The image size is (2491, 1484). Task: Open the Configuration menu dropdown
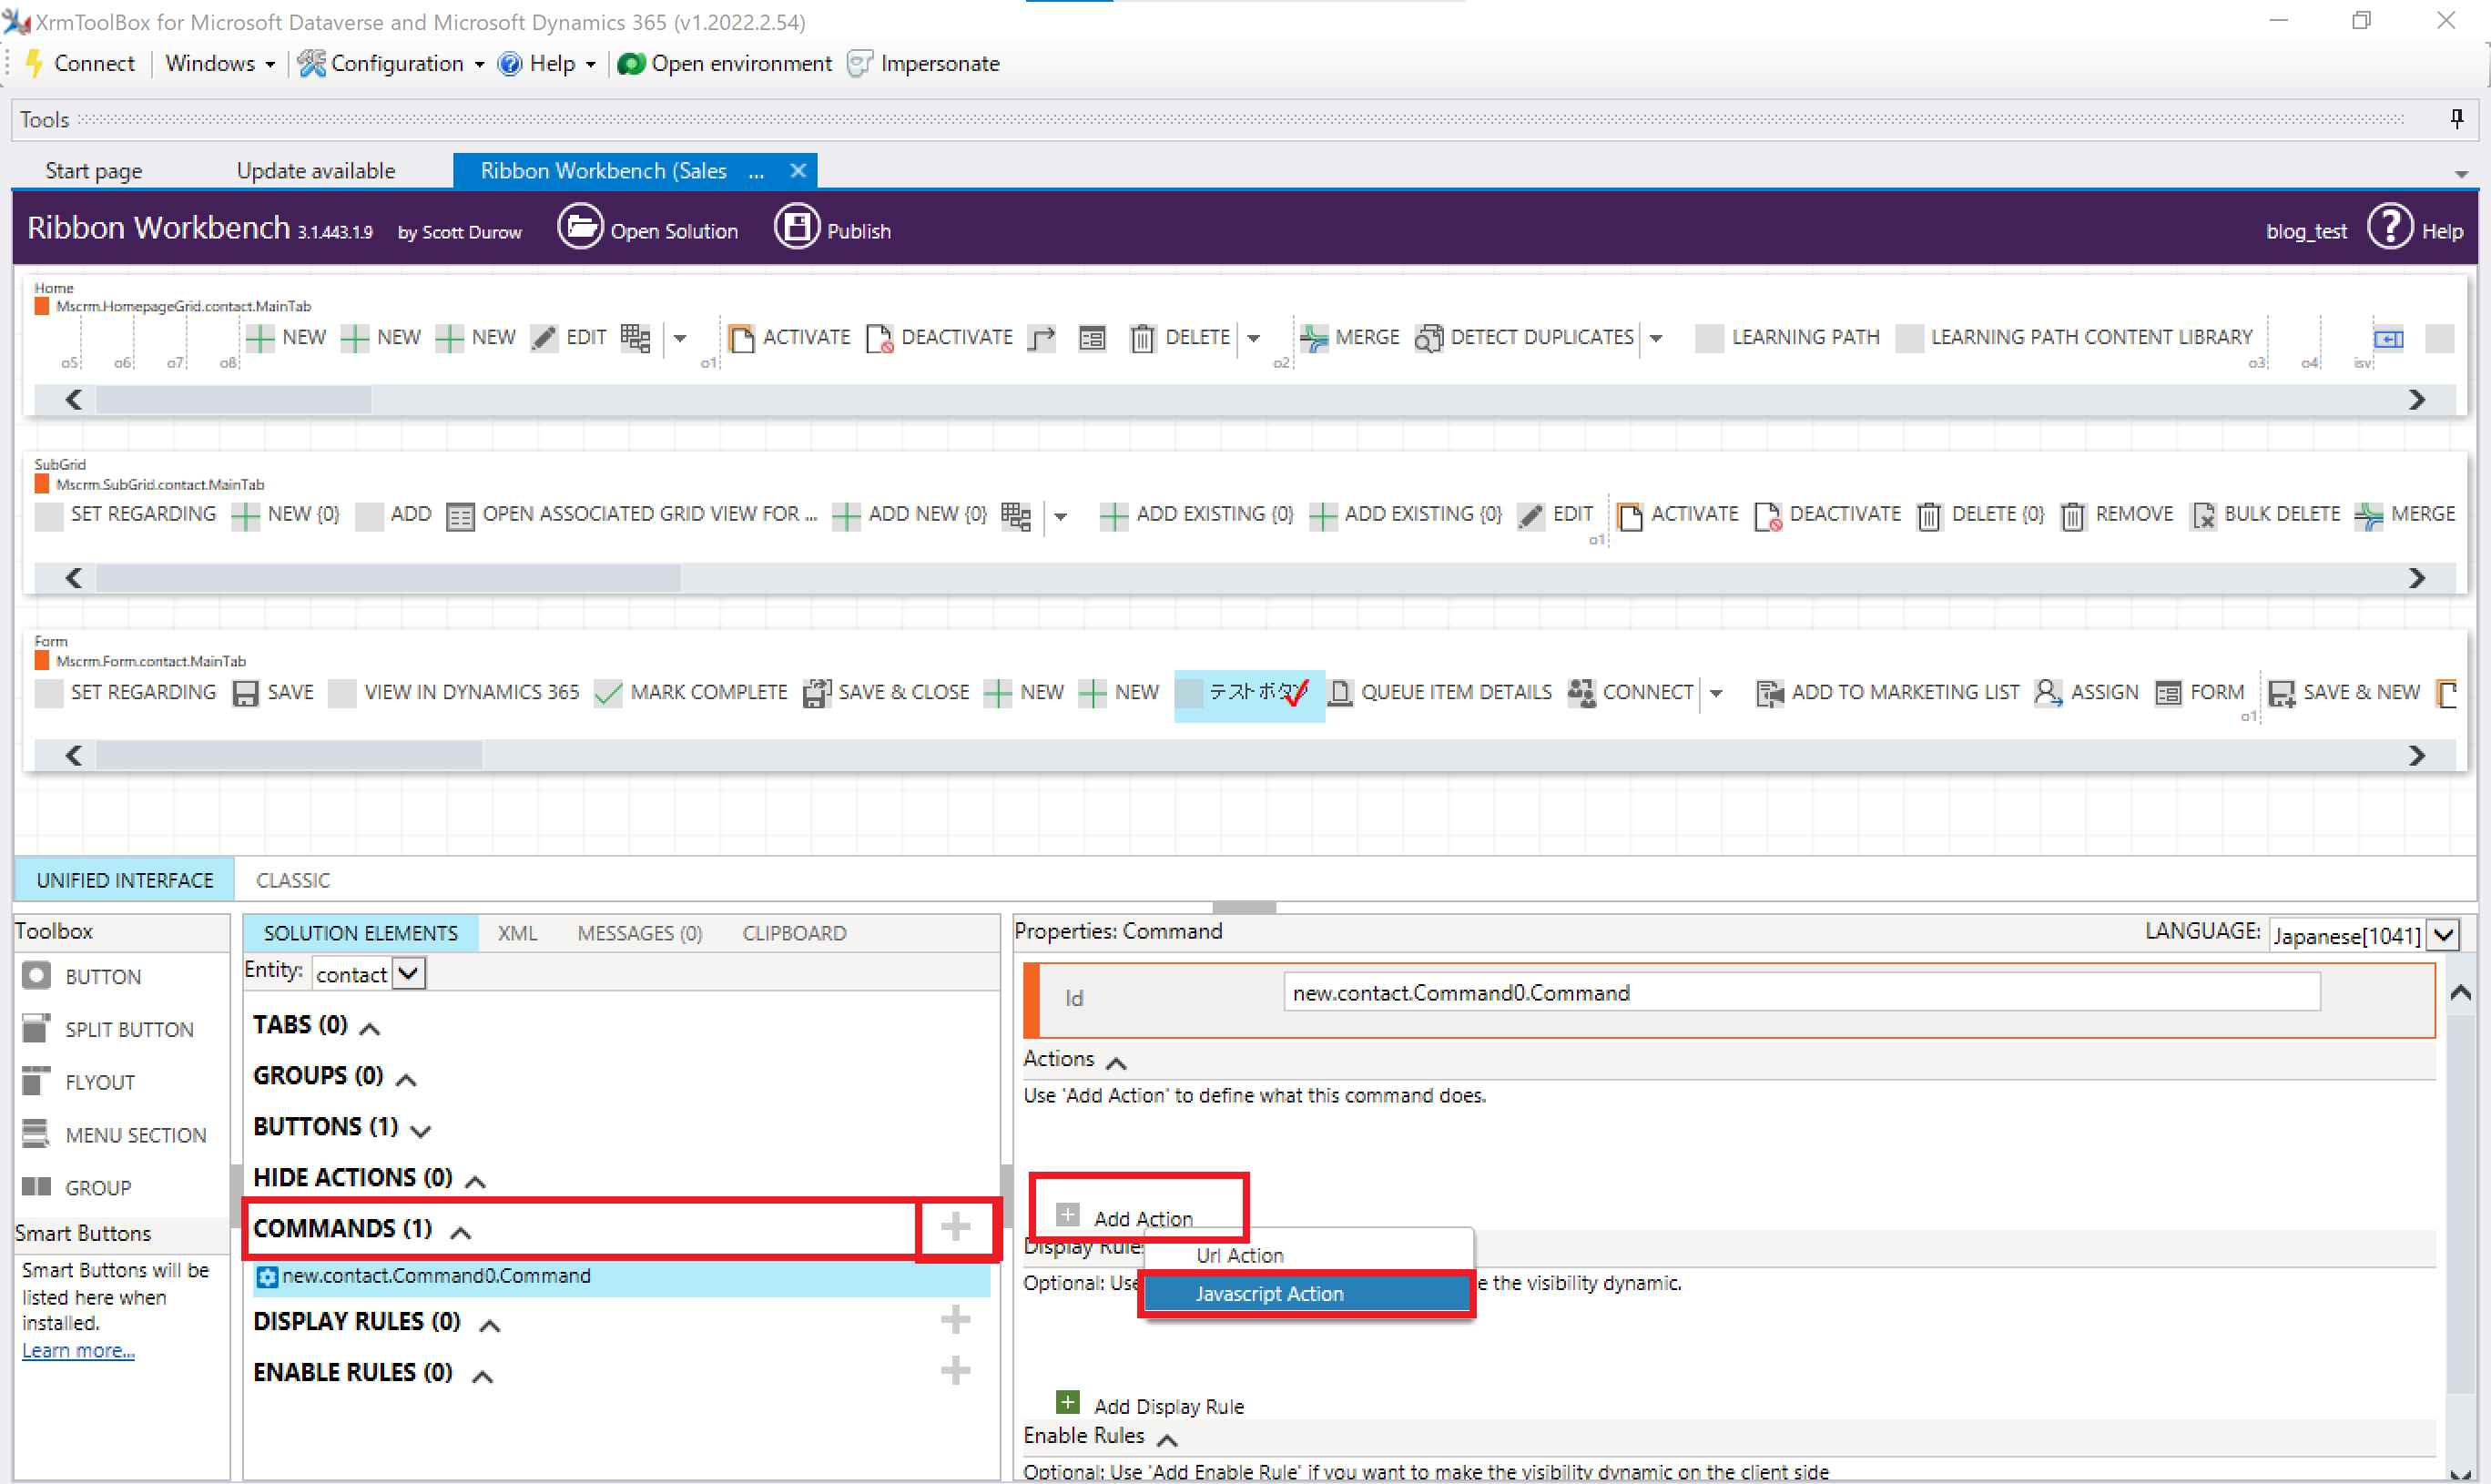[392, 64]
